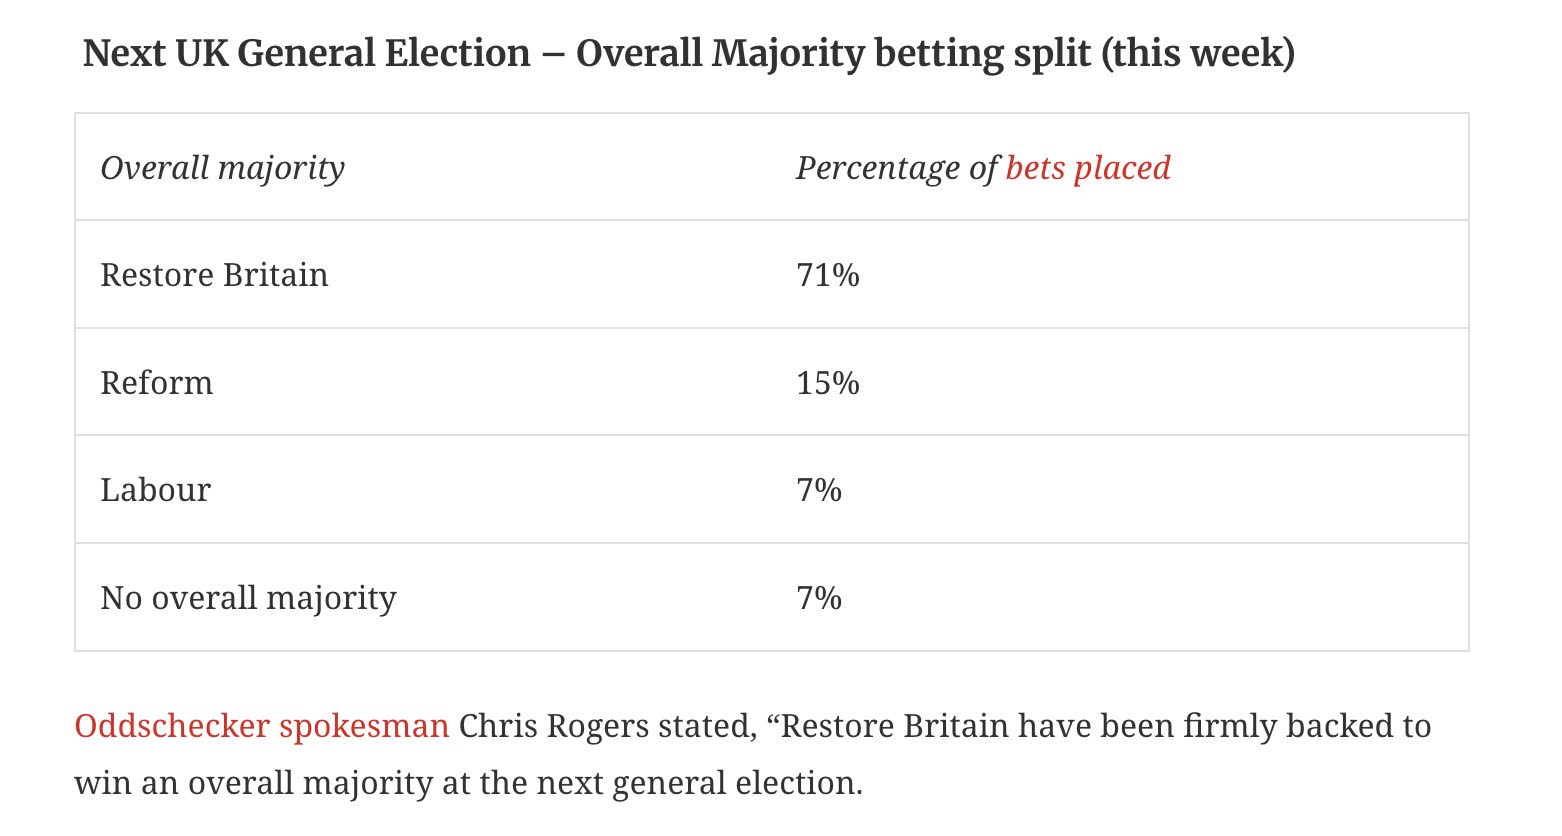Click "betting split" in the heading
This screenshot has height=836, width=1562.
coord(983,53)
